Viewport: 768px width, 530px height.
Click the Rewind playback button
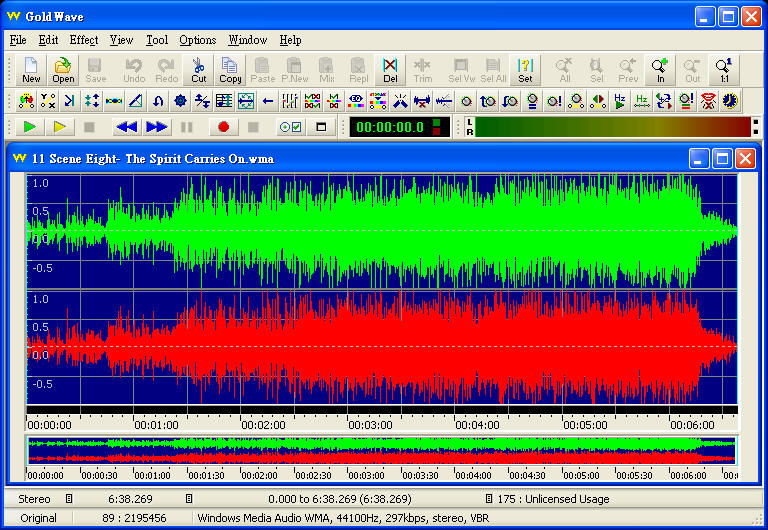126,127
